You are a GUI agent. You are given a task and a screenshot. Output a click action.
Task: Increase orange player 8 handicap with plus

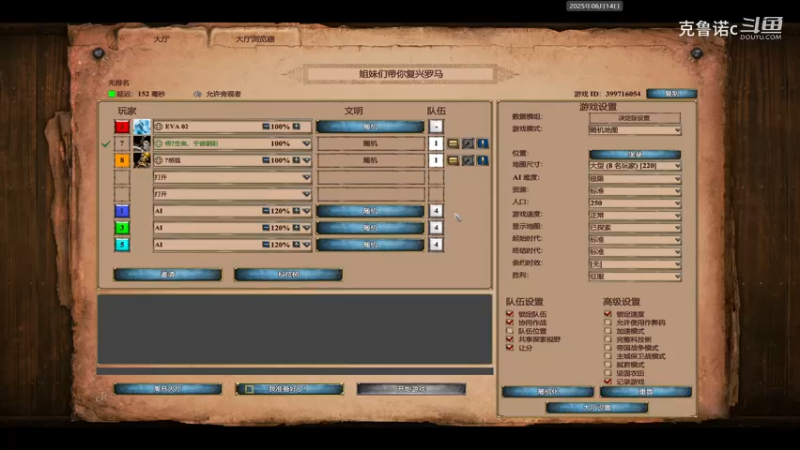click(x=296, y=160)
